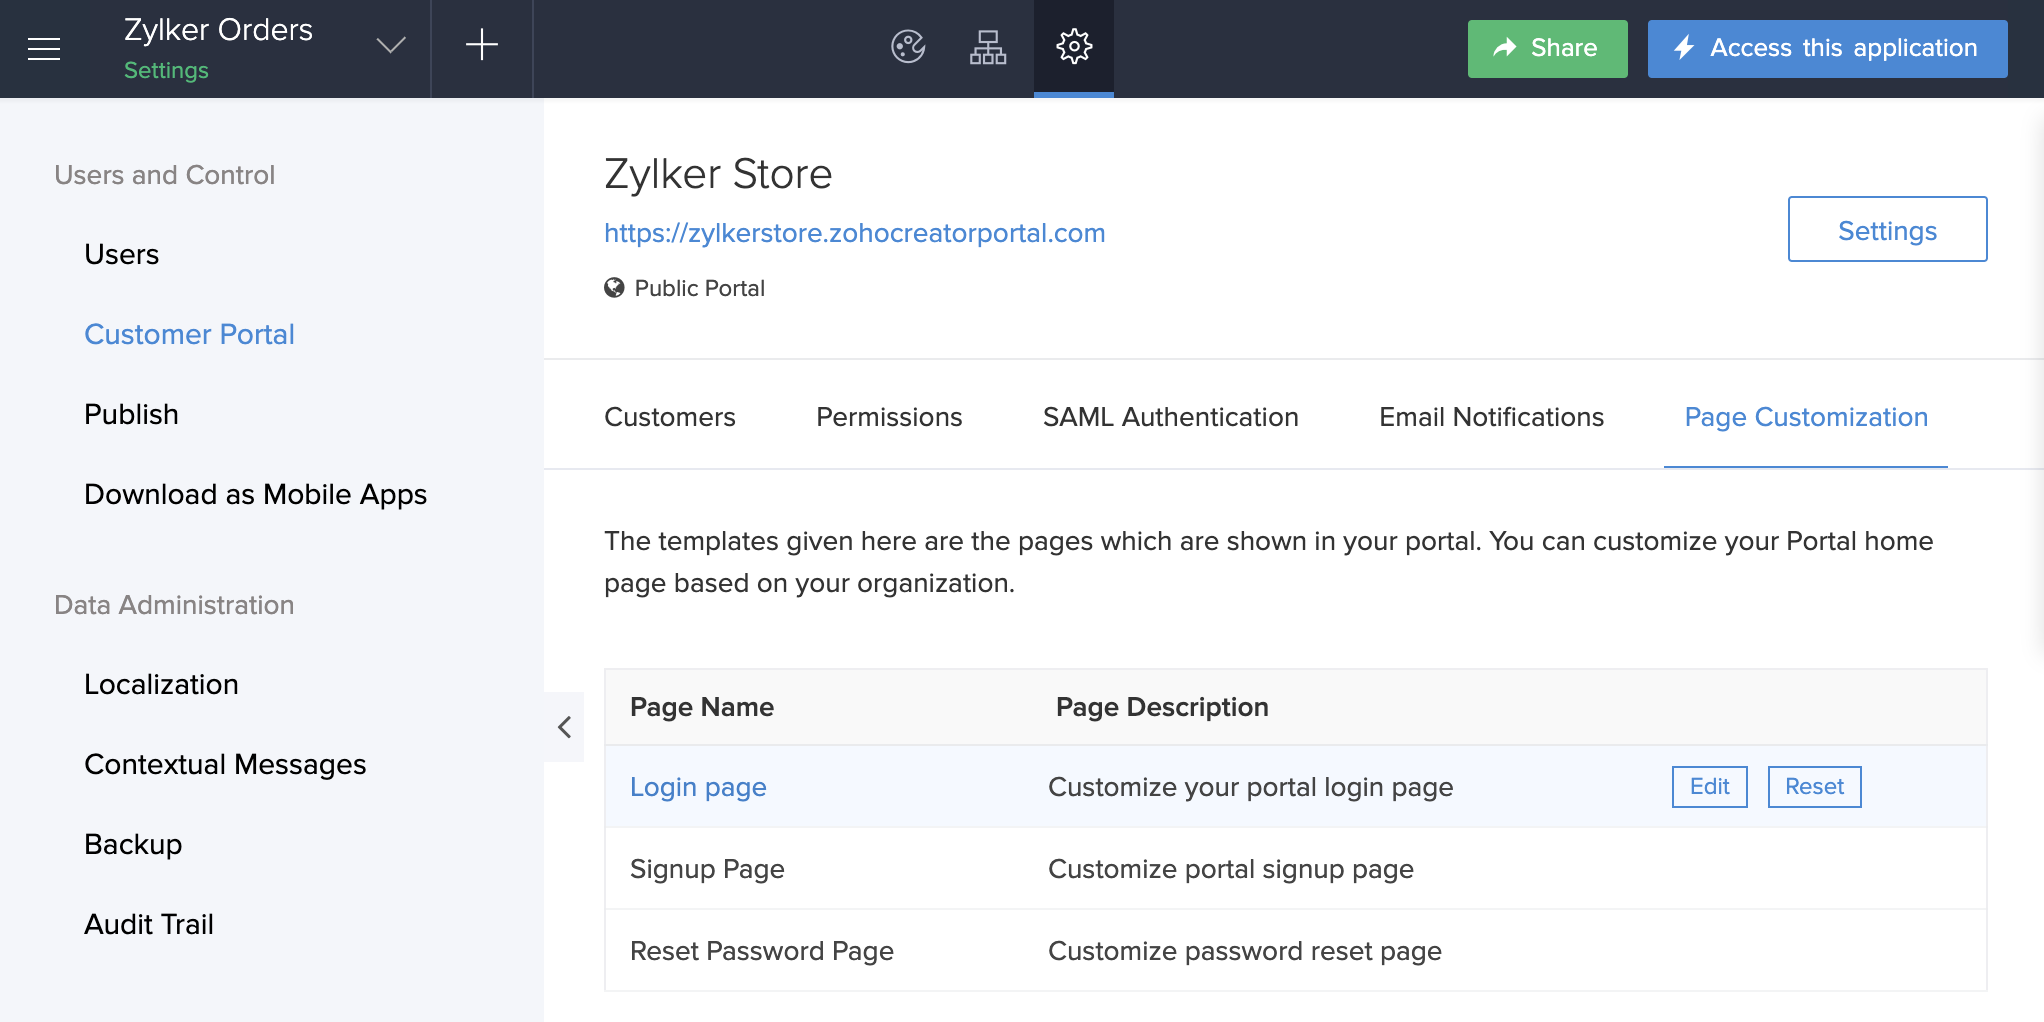The height and width of the screenshot is (1022, 2044).
Task: Expand the Zylker Orders app dropdown
Action: click(391, 45)
